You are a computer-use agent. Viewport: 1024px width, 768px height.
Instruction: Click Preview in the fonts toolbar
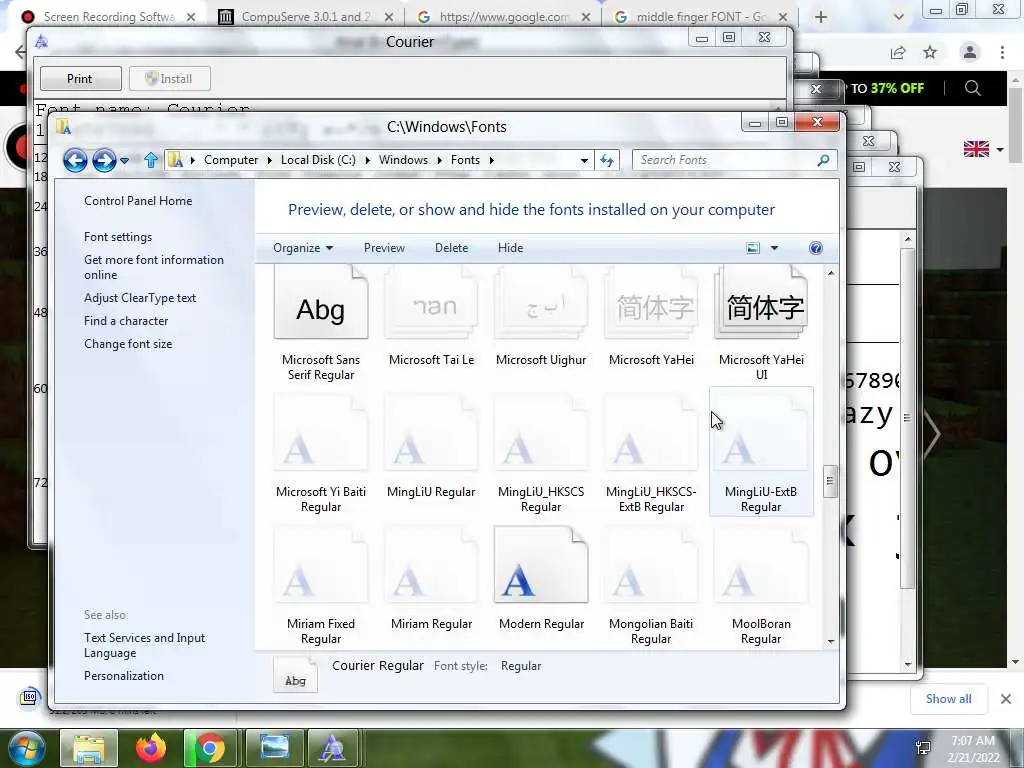pyautogui.click(x=384, y=248)
